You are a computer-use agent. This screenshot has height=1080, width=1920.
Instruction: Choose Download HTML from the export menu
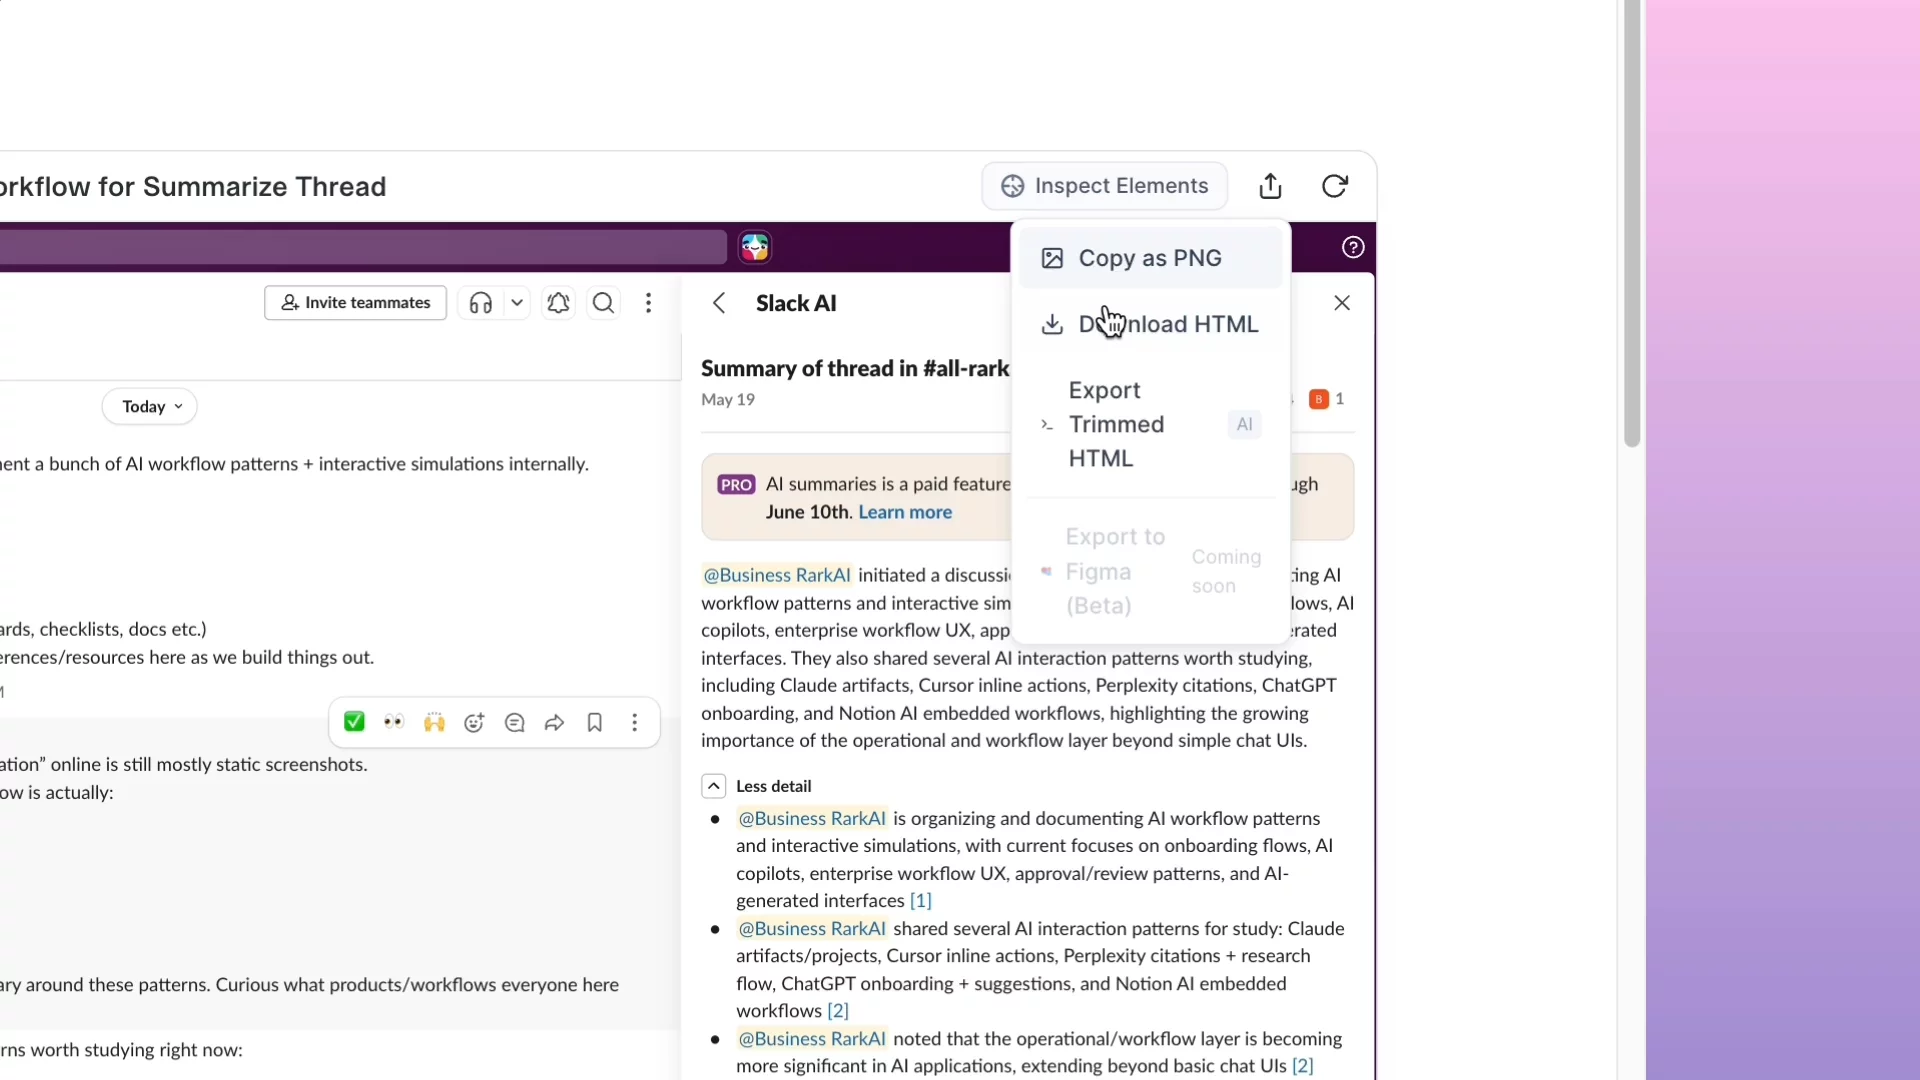(1150, 324)
